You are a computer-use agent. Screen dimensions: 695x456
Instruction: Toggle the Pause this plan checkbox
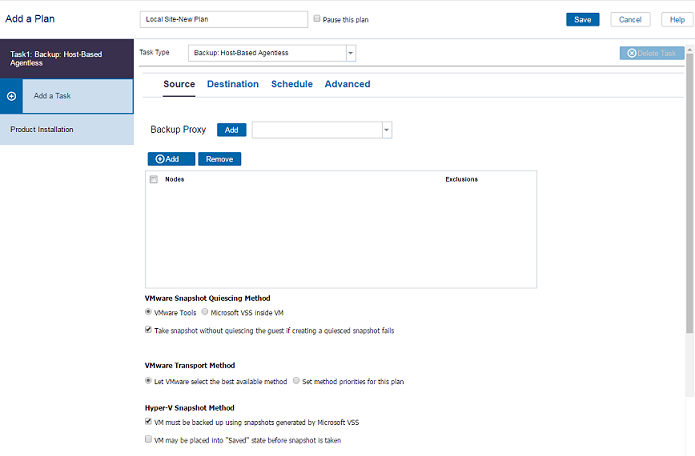coord(318,19)
